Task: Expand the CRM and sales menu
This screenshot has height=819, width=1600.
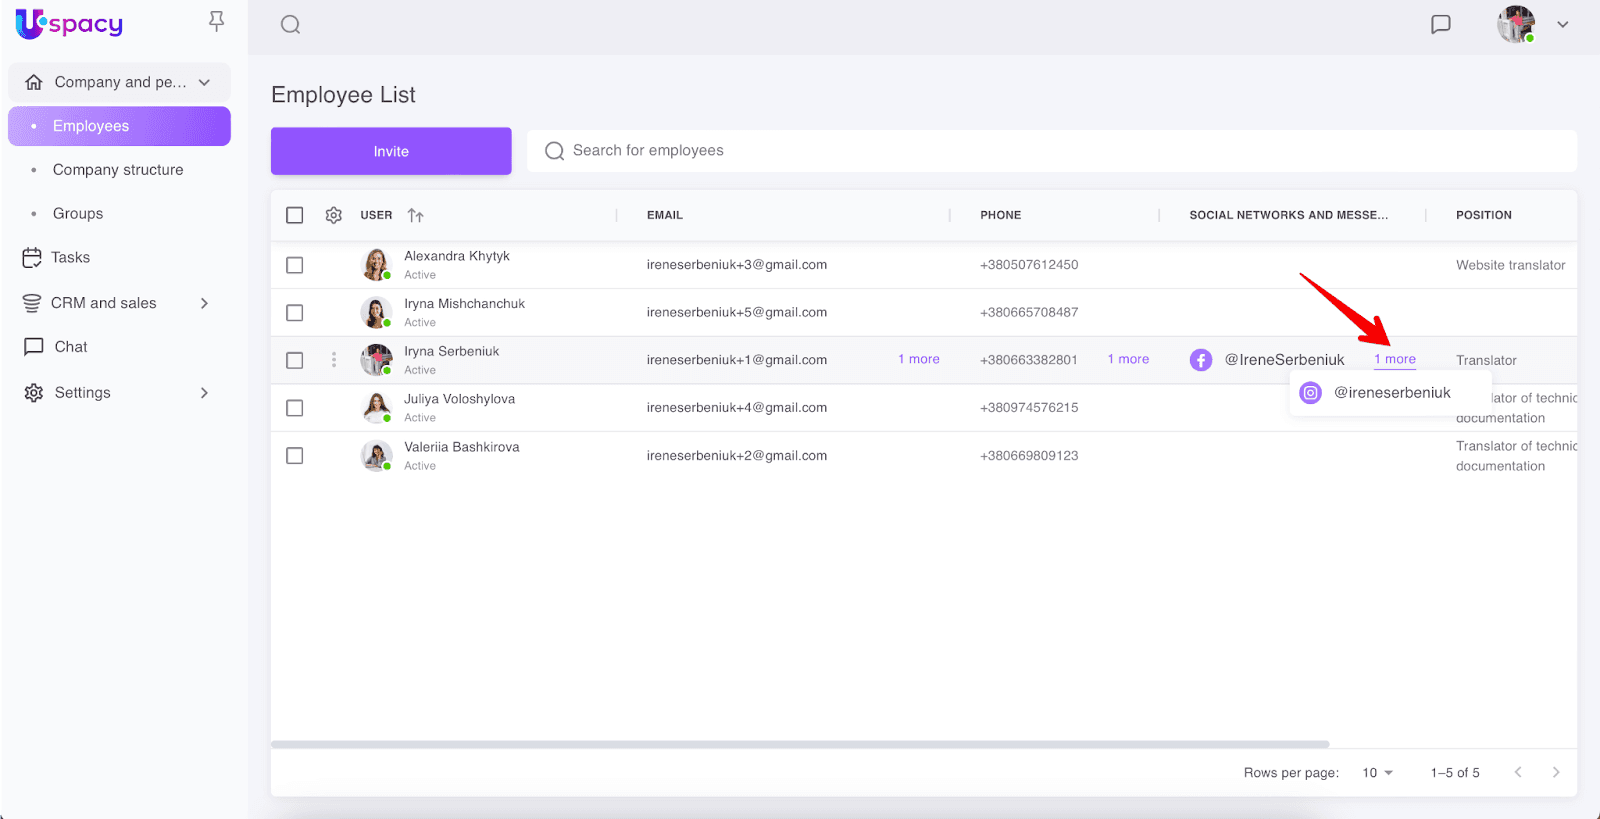Action: (204, 303)
